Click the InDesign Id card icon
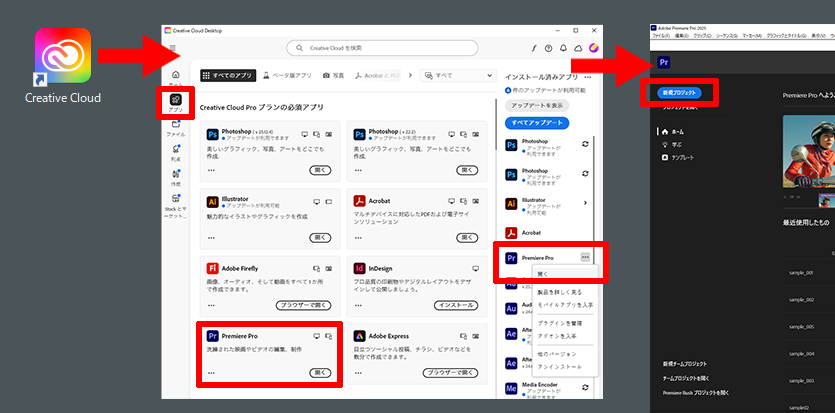The width and height of the screenshot is (835, 413). point(359,268)
